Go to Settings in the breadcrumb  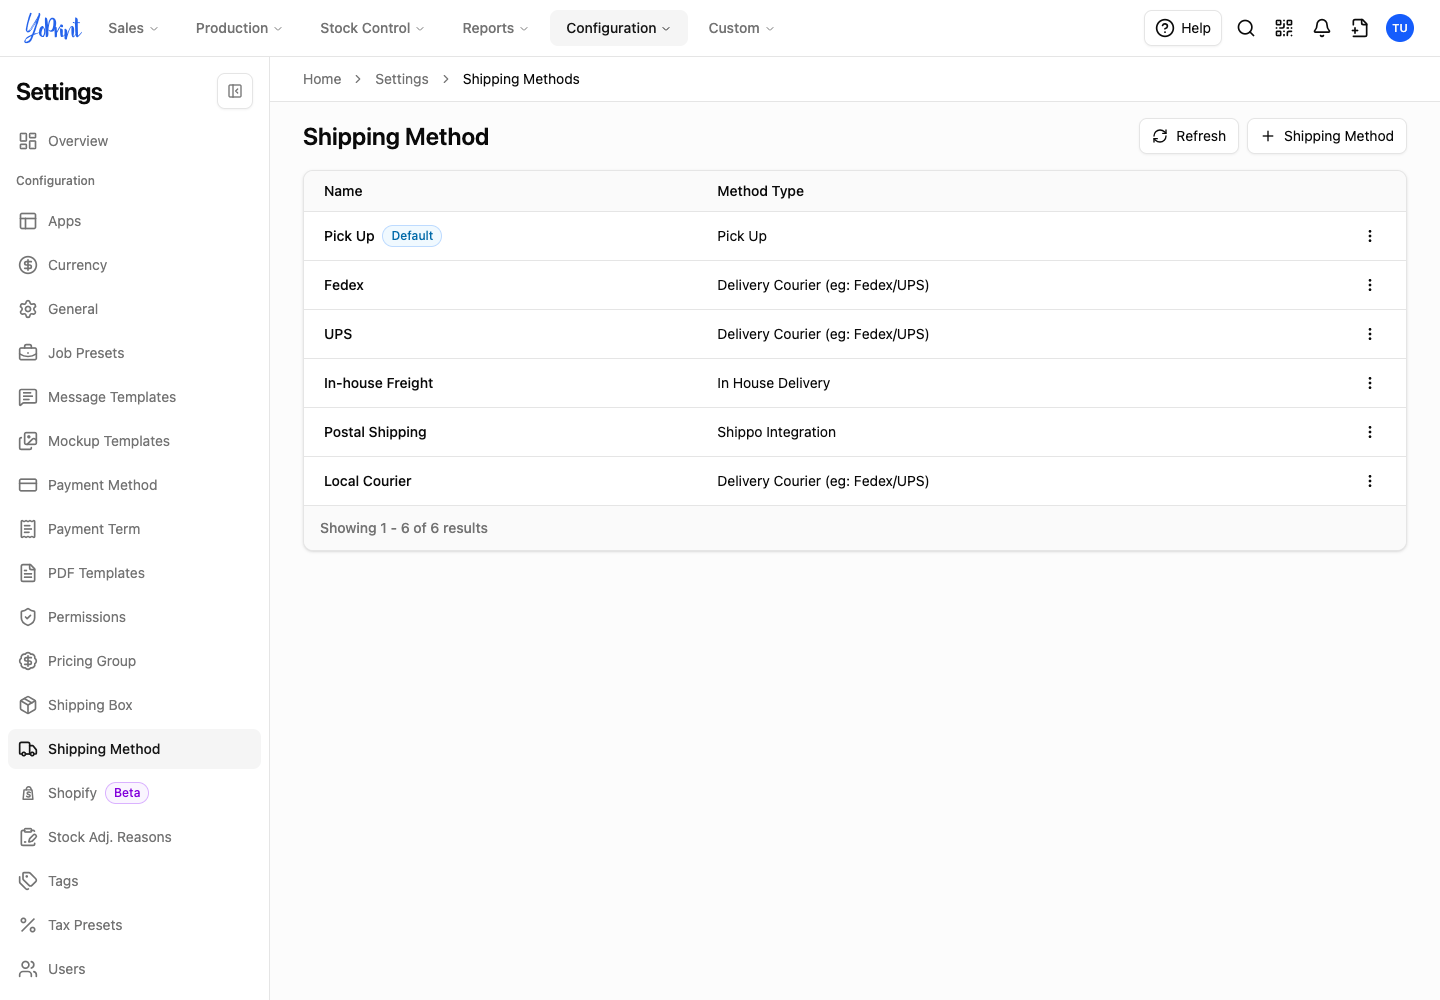(x=402, y=79)
